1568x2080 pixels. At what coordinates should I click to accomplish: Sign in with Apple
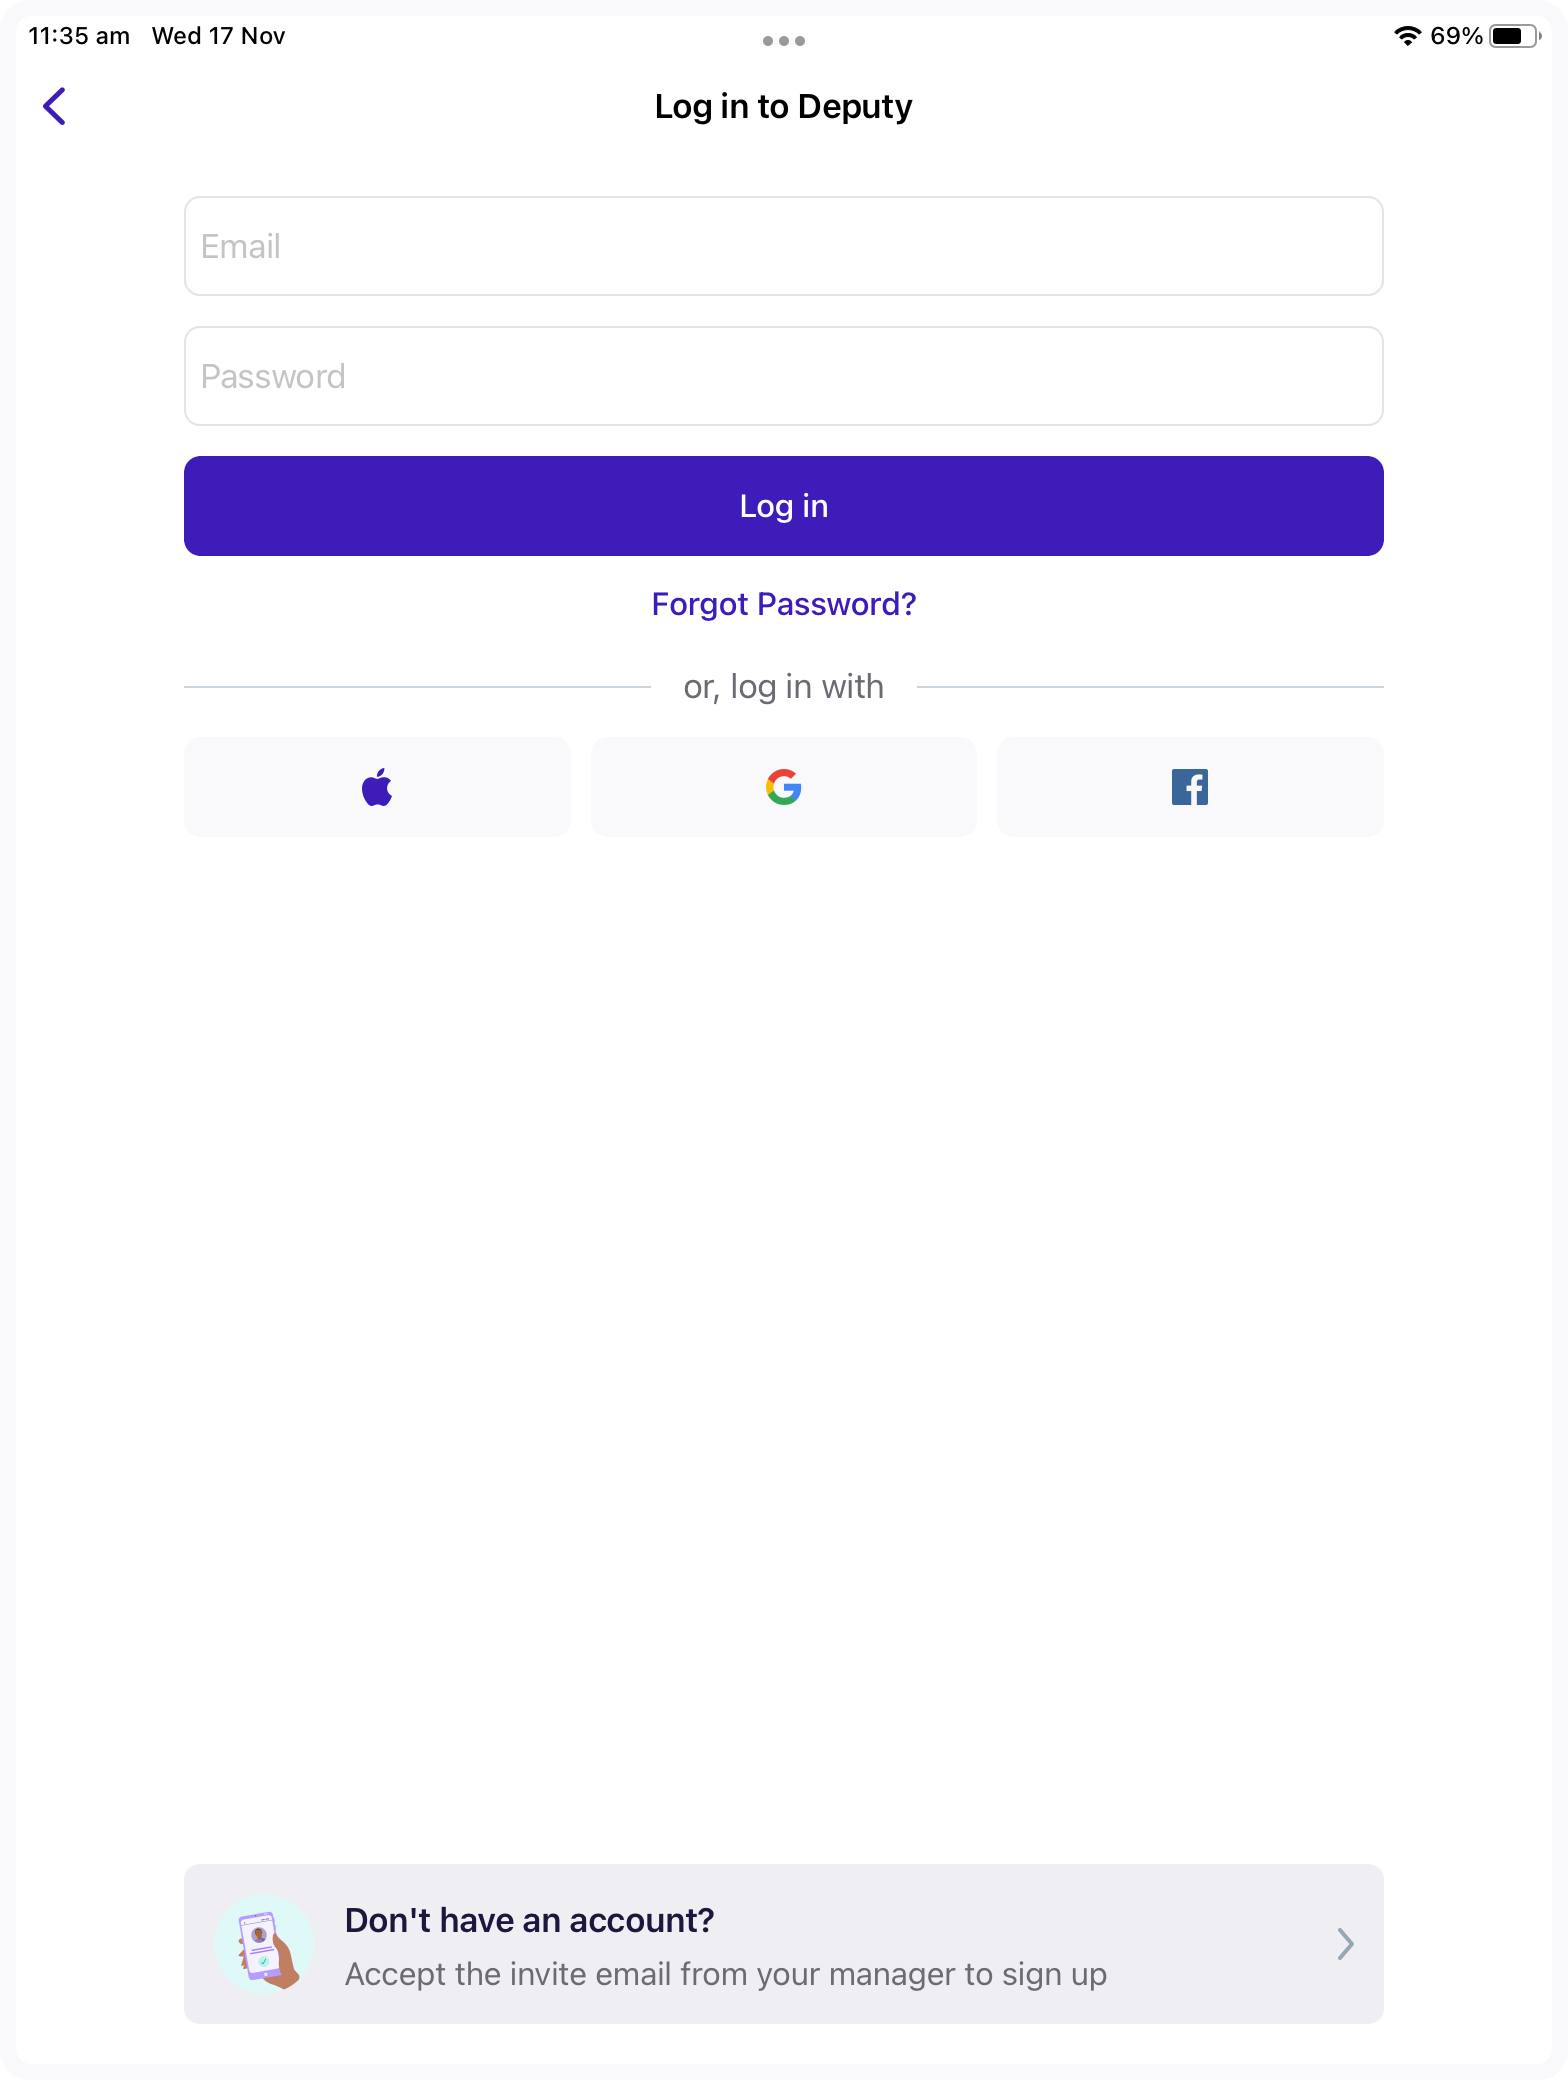pos(377,787)
